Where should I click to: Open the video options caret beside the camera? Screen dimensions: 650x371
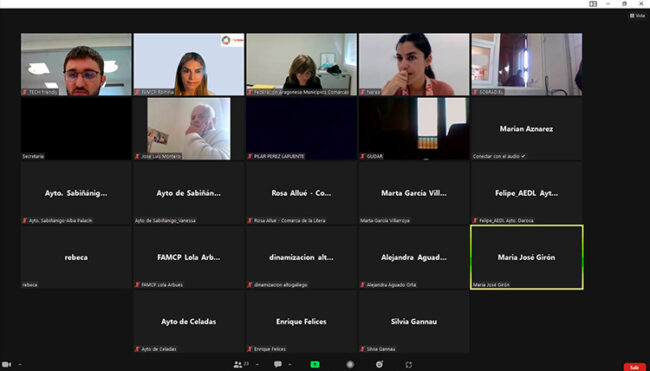(19, 365)
